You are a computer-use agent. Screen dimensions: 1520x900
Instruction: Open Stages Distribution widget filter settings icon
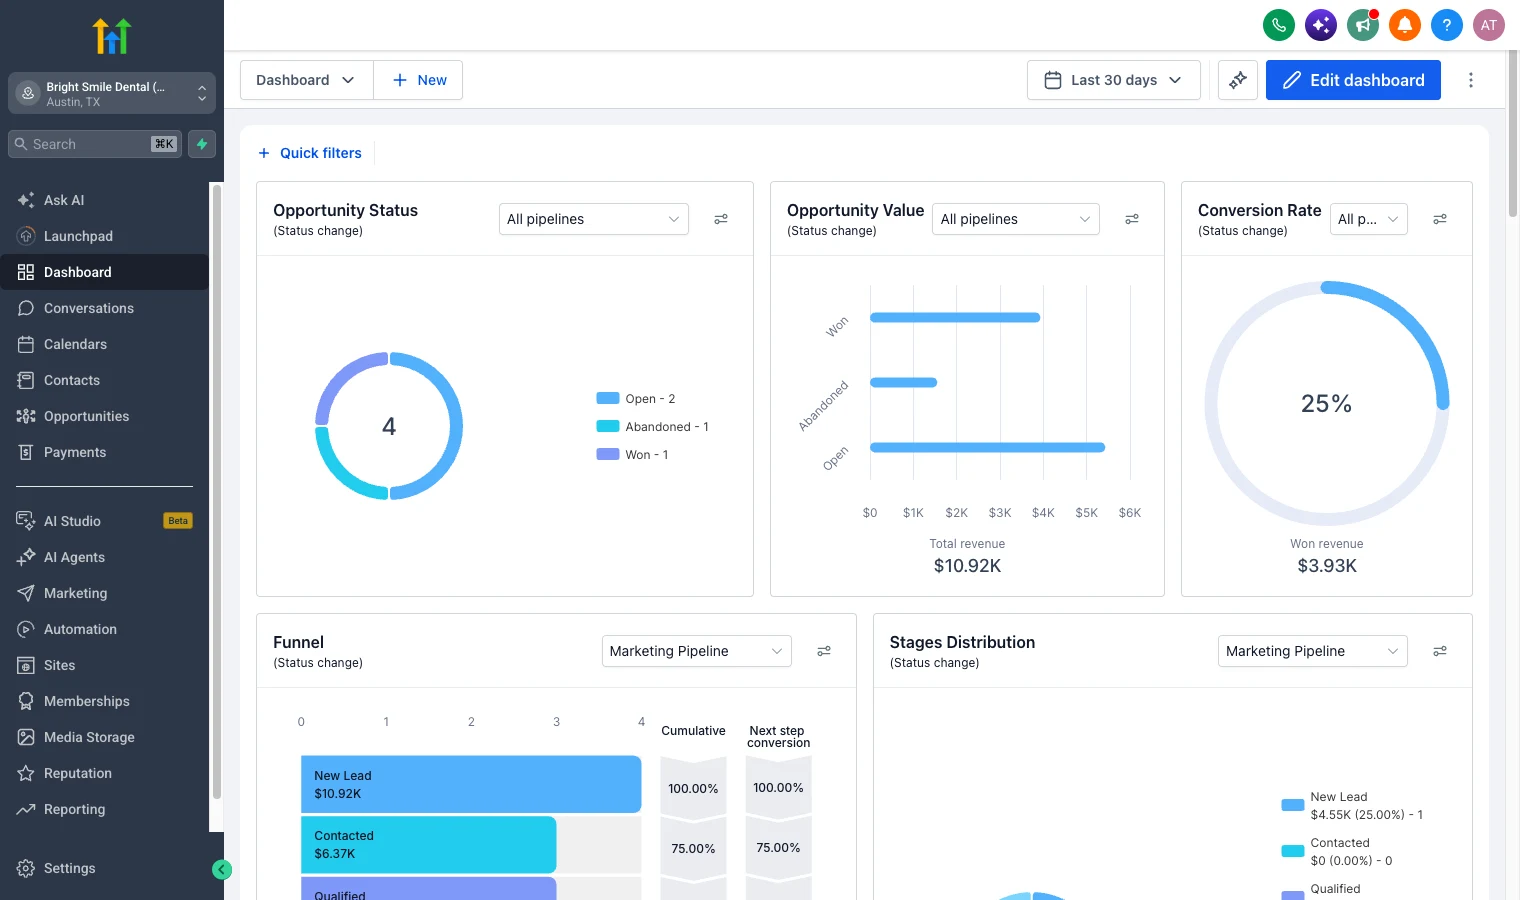[1440, 651]
